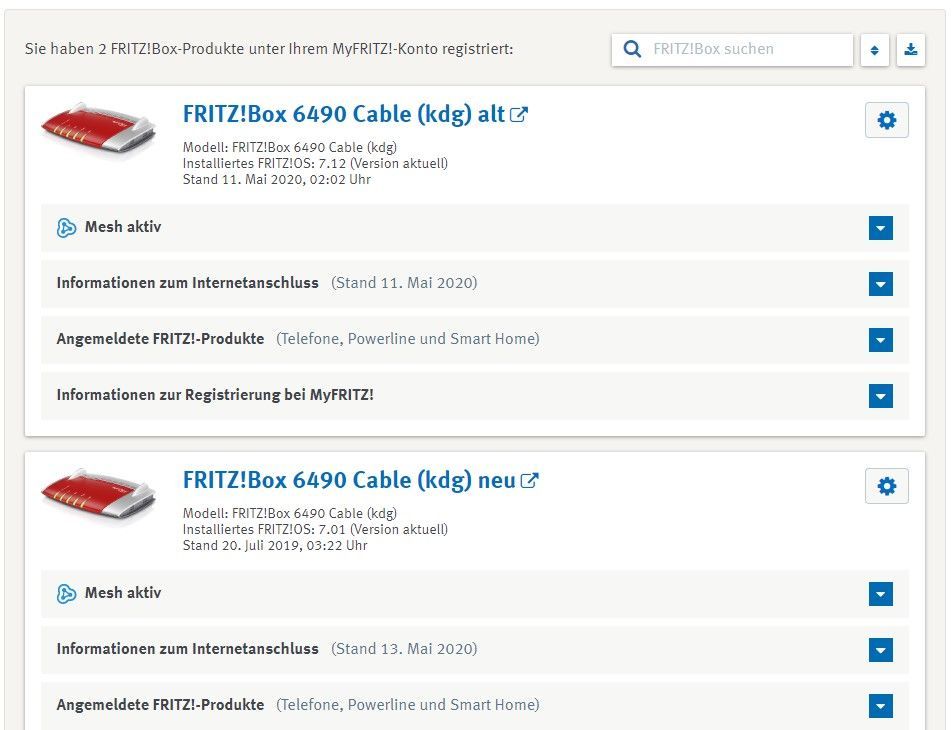Expand 'Mesh aktiv' for the neu box

coord(880,595)
